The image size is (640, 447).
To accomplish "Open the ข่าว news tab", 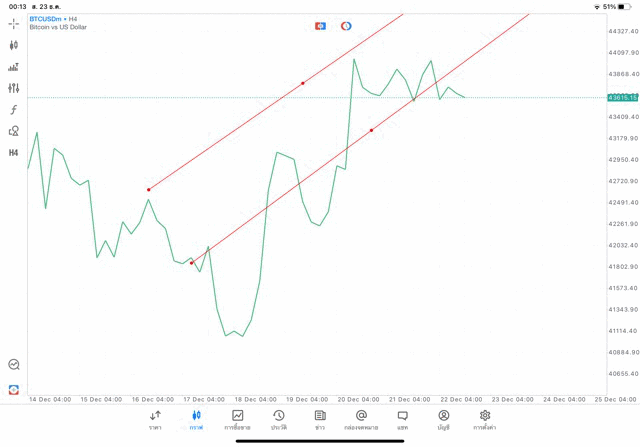I will [320, 419].
